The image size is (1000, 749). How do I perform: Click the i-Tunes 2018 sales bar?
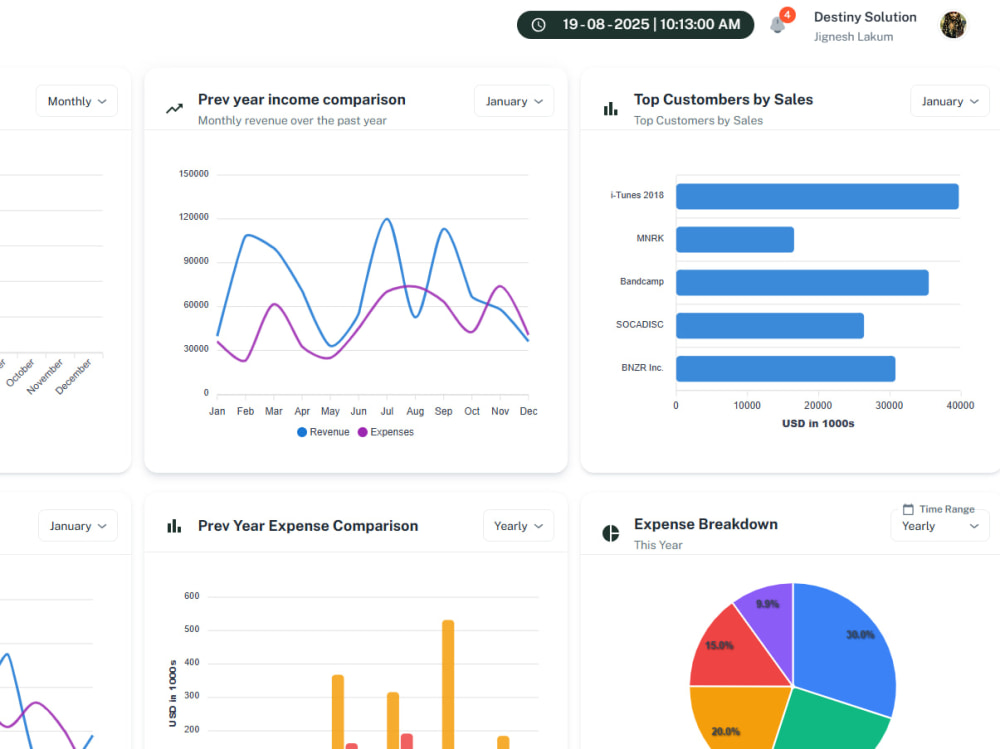click(817, 197)
